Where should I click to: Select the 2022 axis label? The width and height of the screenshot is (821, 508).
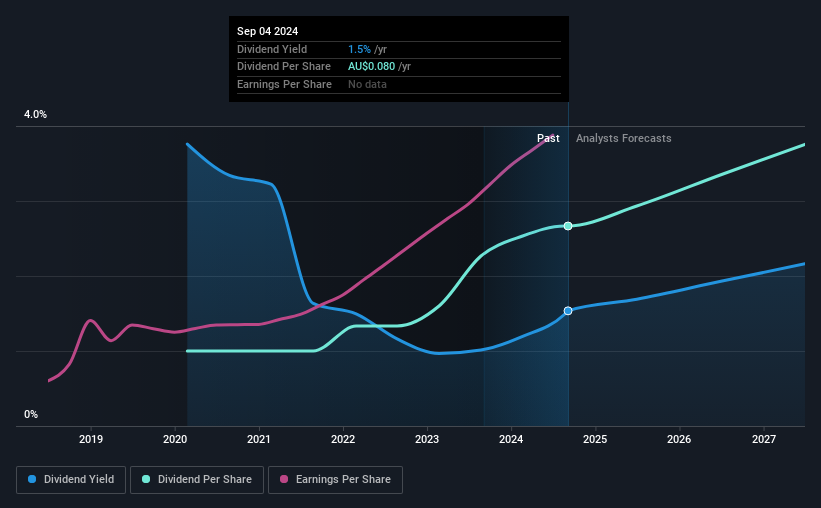pyautogui.click(x=343, y=439)
